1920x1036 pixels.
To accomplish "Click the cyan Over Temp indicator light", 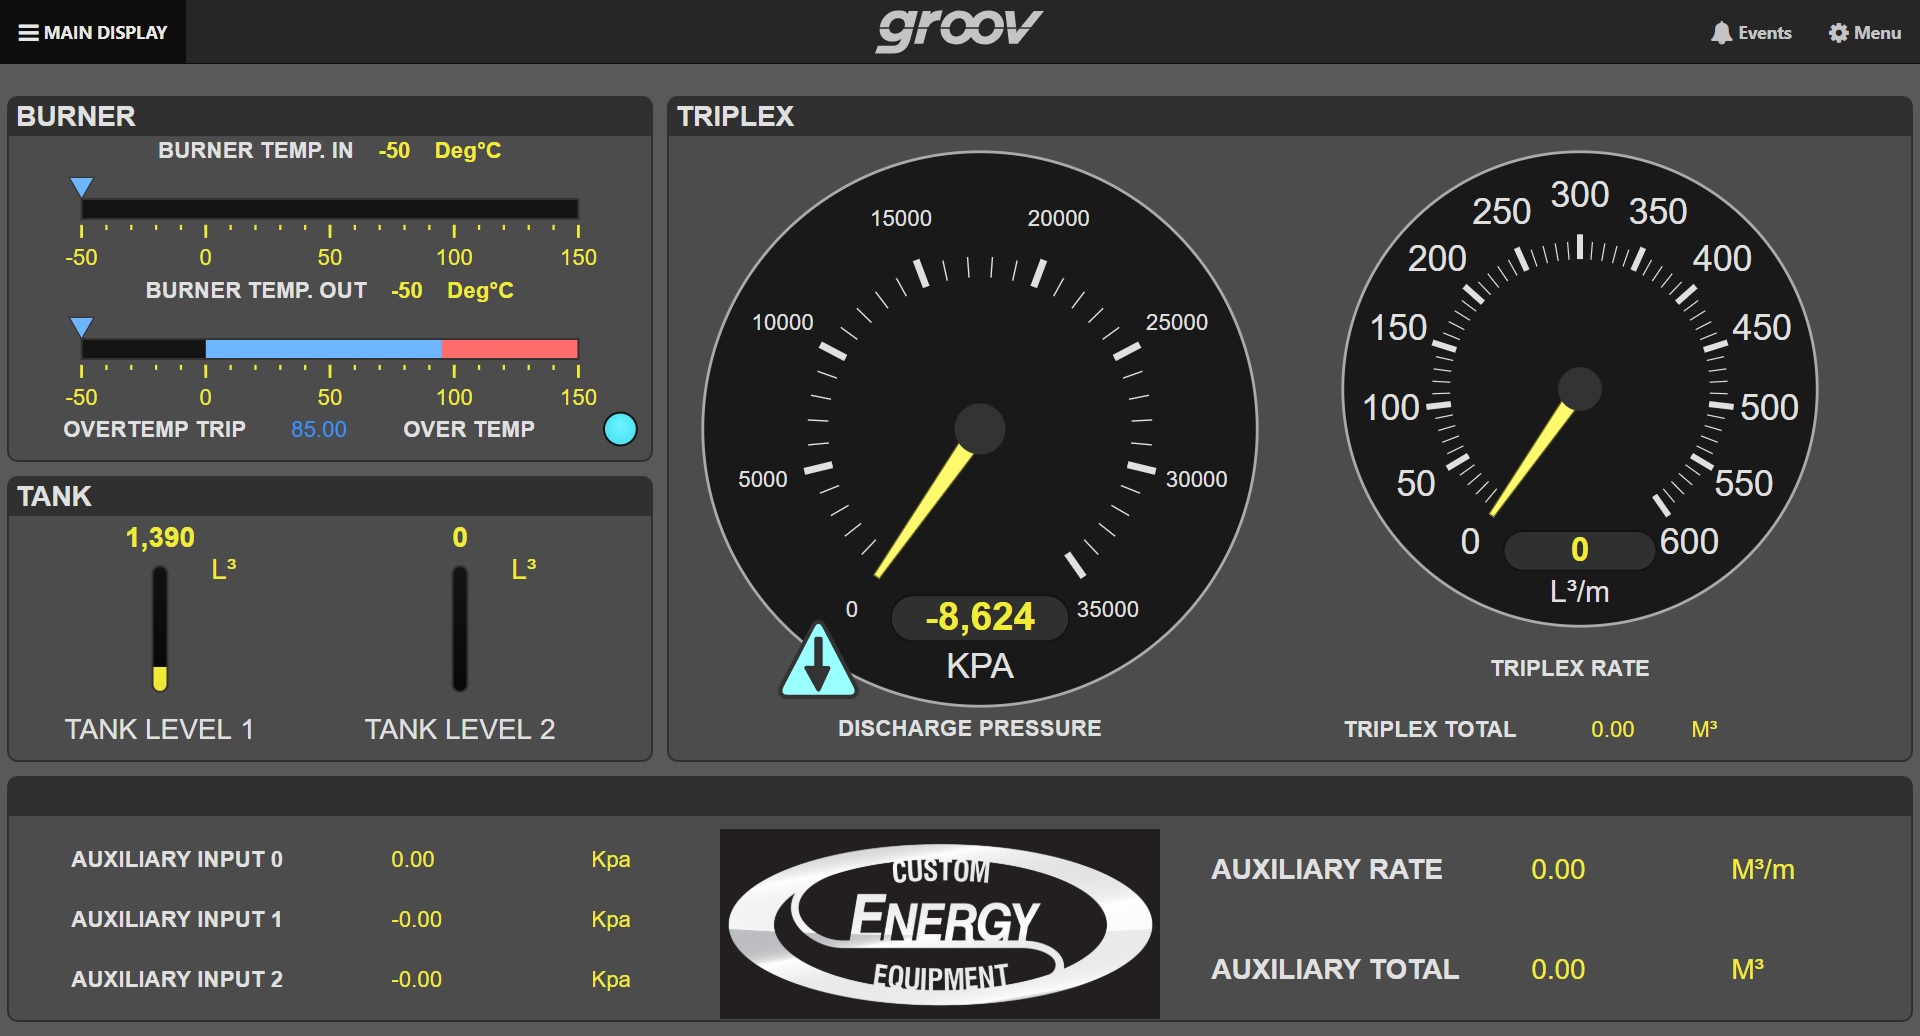I will pyautogui.click(x=620, y=429).
